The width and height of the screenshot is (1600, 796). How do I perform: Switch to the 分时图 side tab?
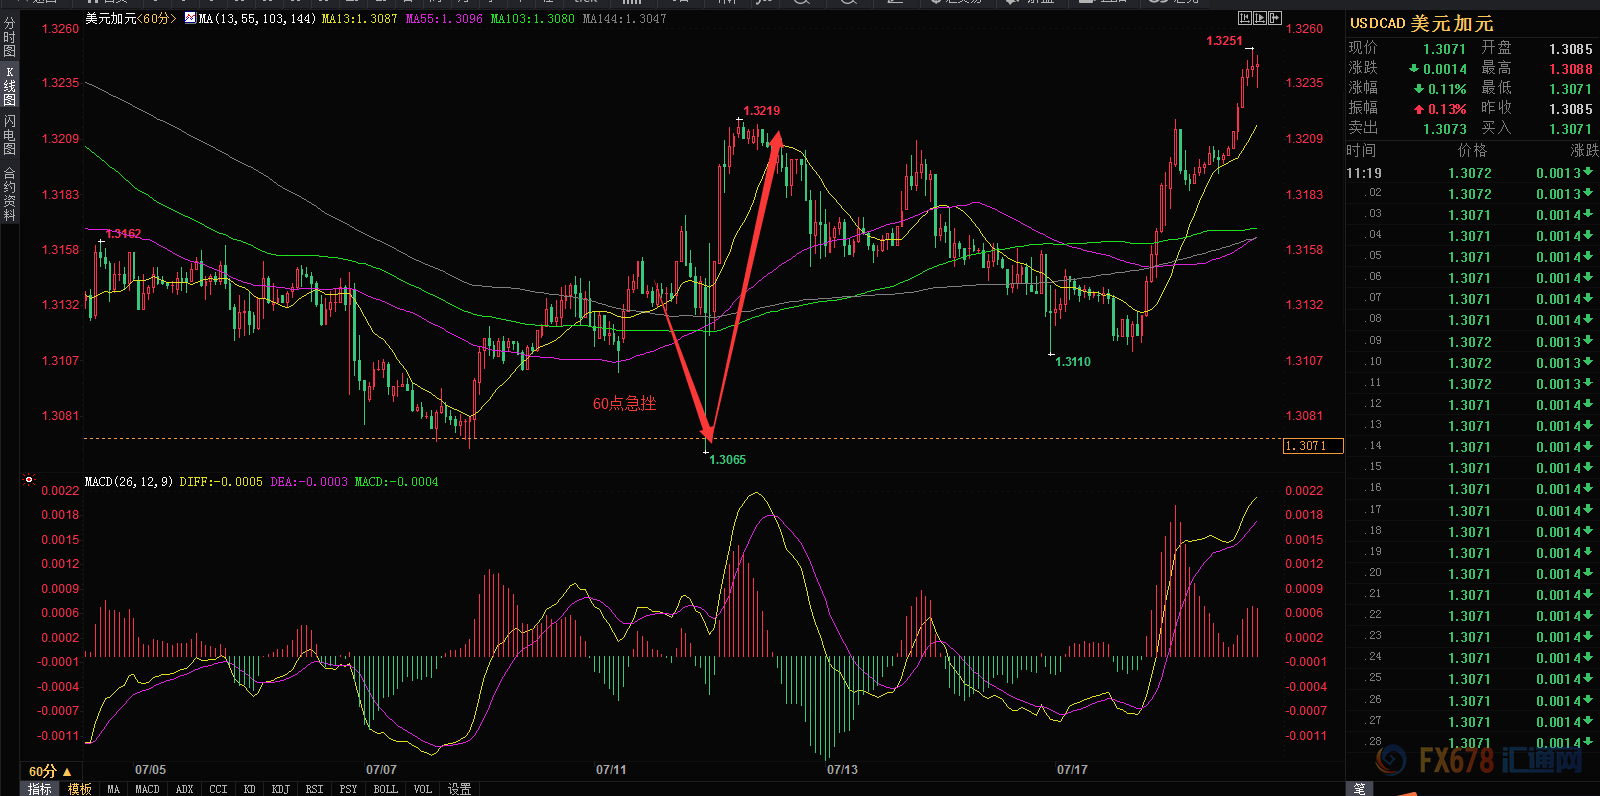pyautogui.click(x=9, y=37)
